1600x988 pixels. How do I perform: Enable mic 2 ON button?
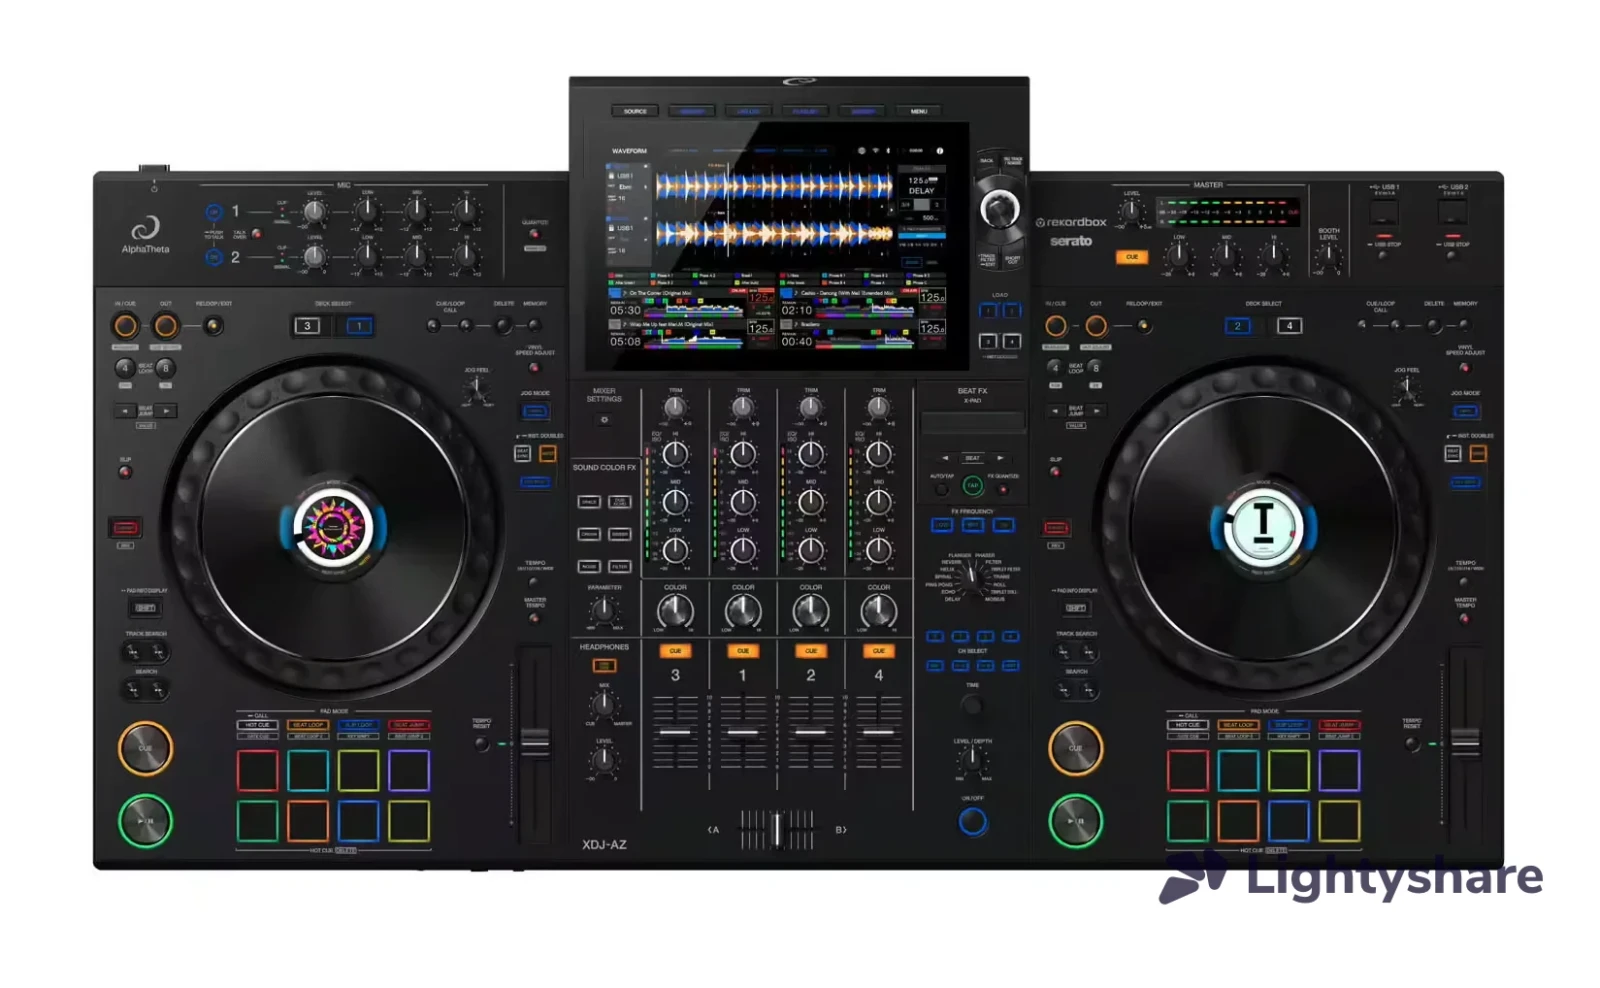[x=213, y=257]
